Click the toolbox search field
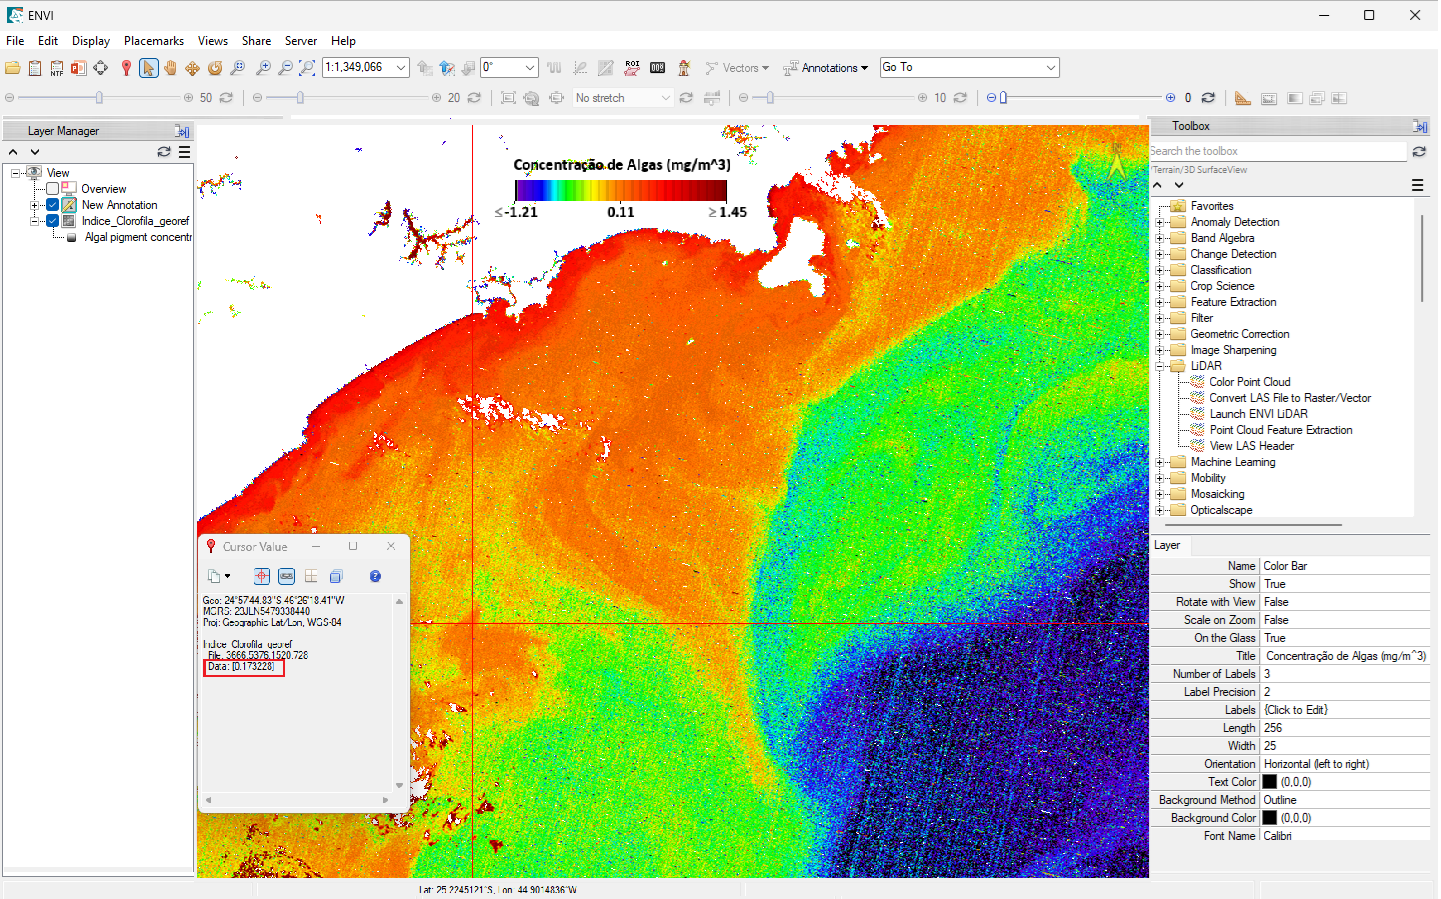The width and height of the screenshot is (1441, 899). pos(1277,151)
